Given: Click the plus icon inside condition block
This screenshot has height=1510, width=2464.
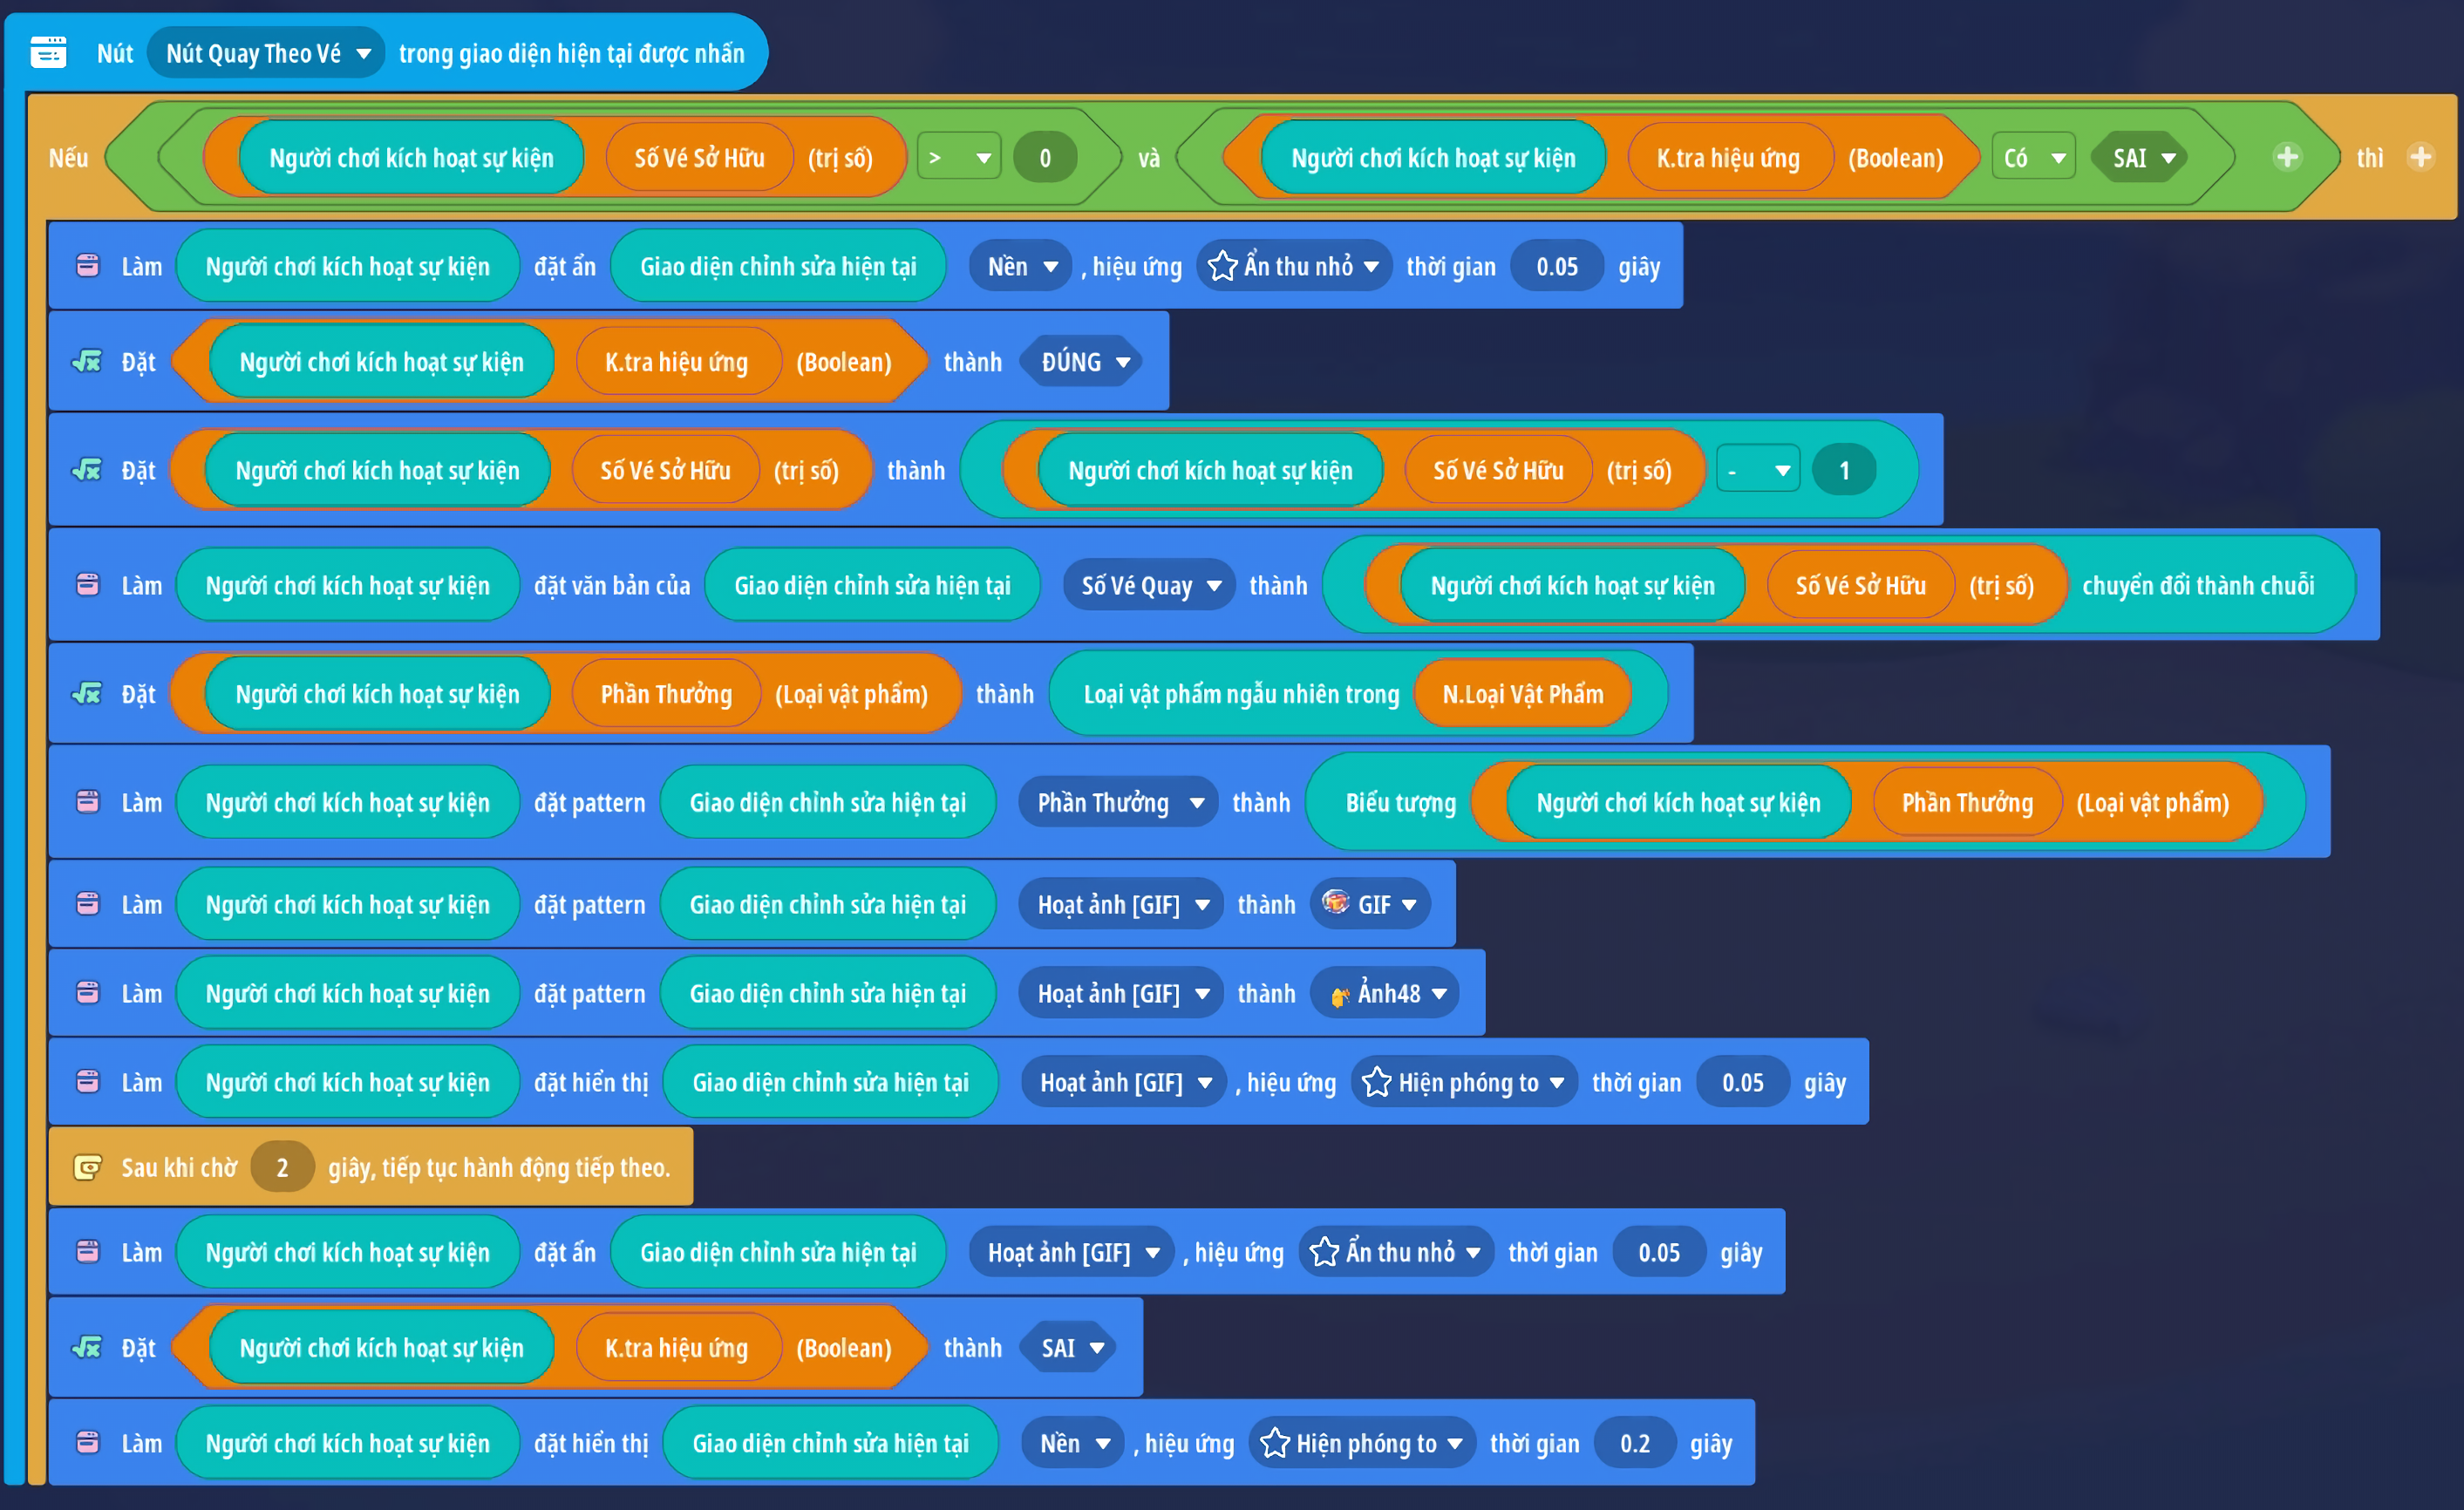Looking at the screenshot, I should click(2287, 157).
